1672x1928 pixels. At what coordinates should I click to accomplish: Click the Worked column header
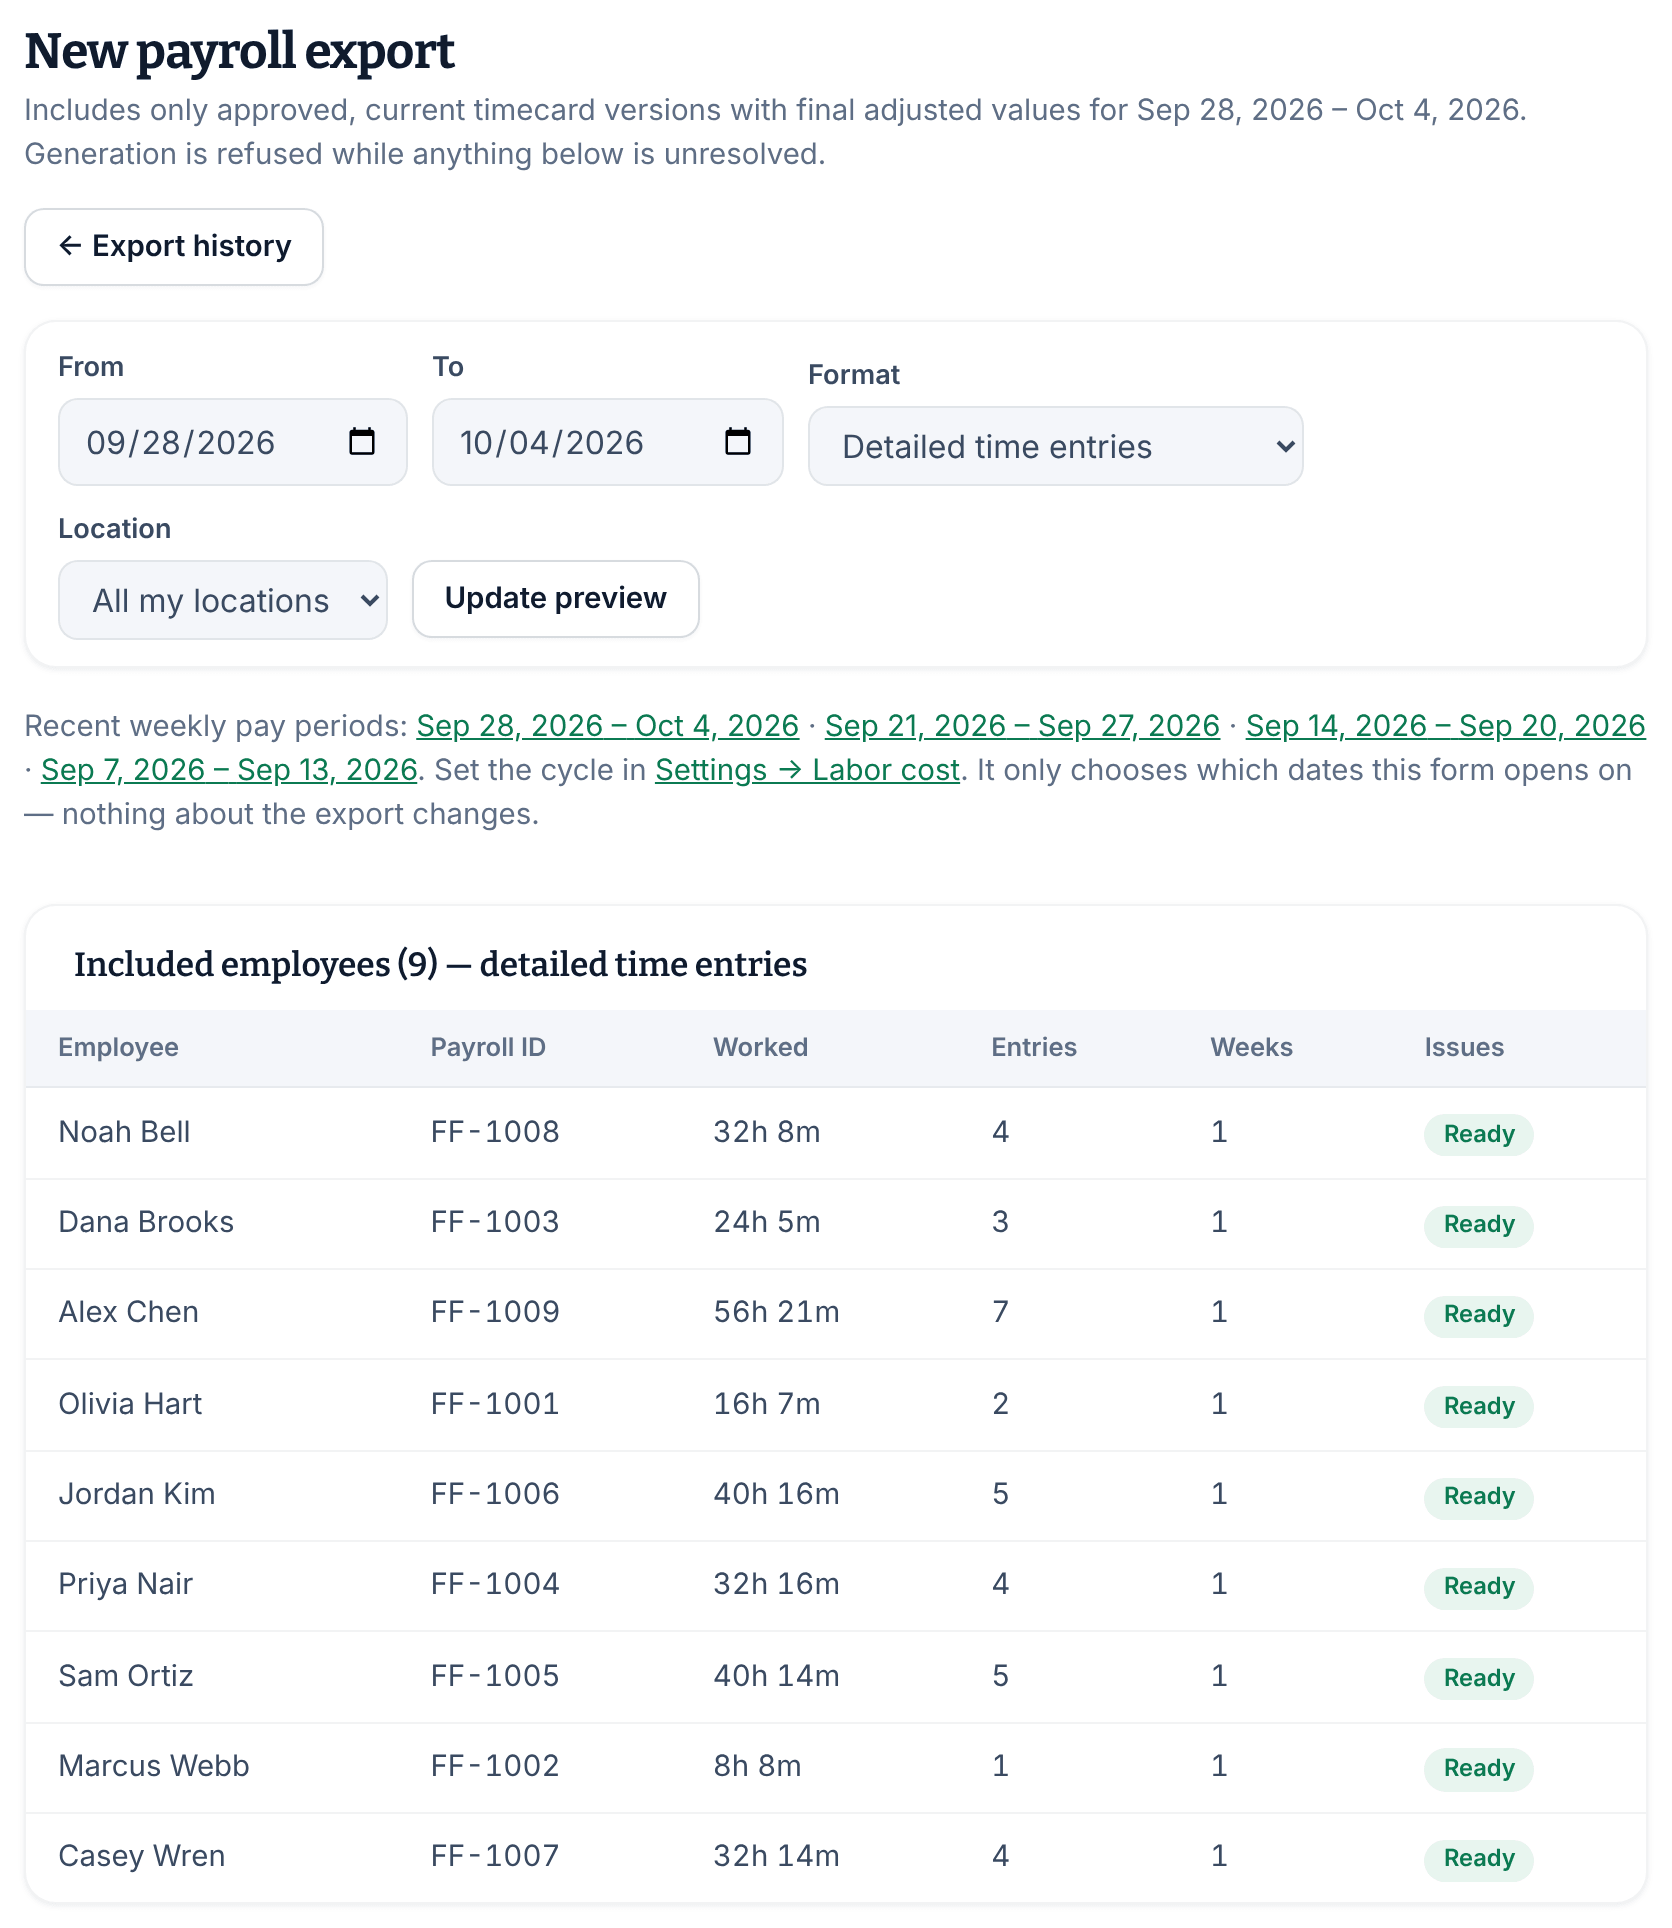[761, 1047]
